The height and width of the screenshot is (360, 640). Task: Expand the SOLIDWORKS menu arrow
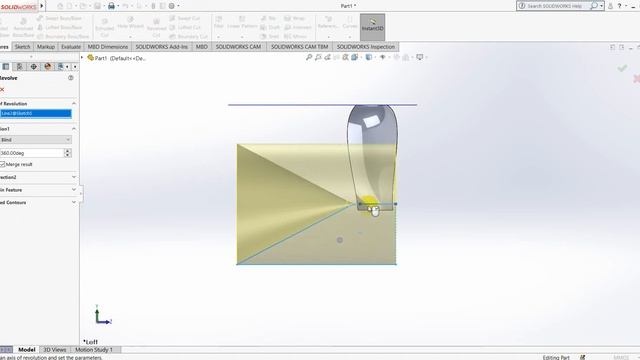[42, 6]
